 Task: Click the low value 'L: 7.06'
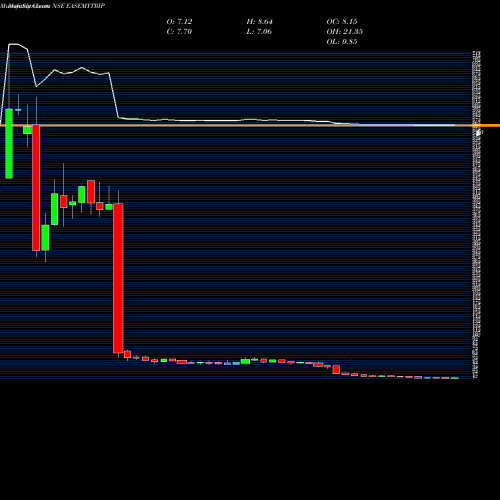[259, 31]
